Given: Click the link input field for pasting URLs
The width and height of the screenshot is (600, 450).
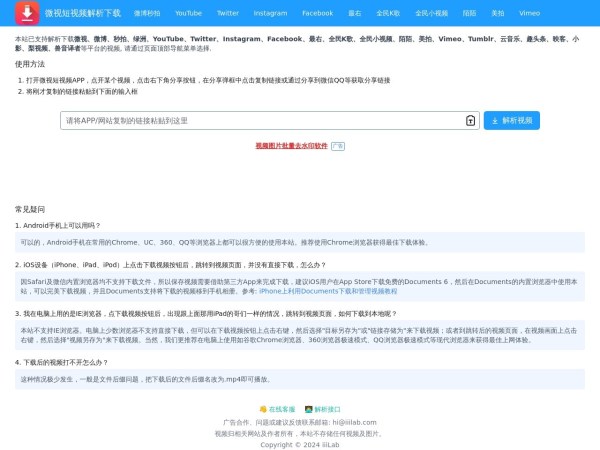Looking at the screenshot, I should [x=260, y=120].
